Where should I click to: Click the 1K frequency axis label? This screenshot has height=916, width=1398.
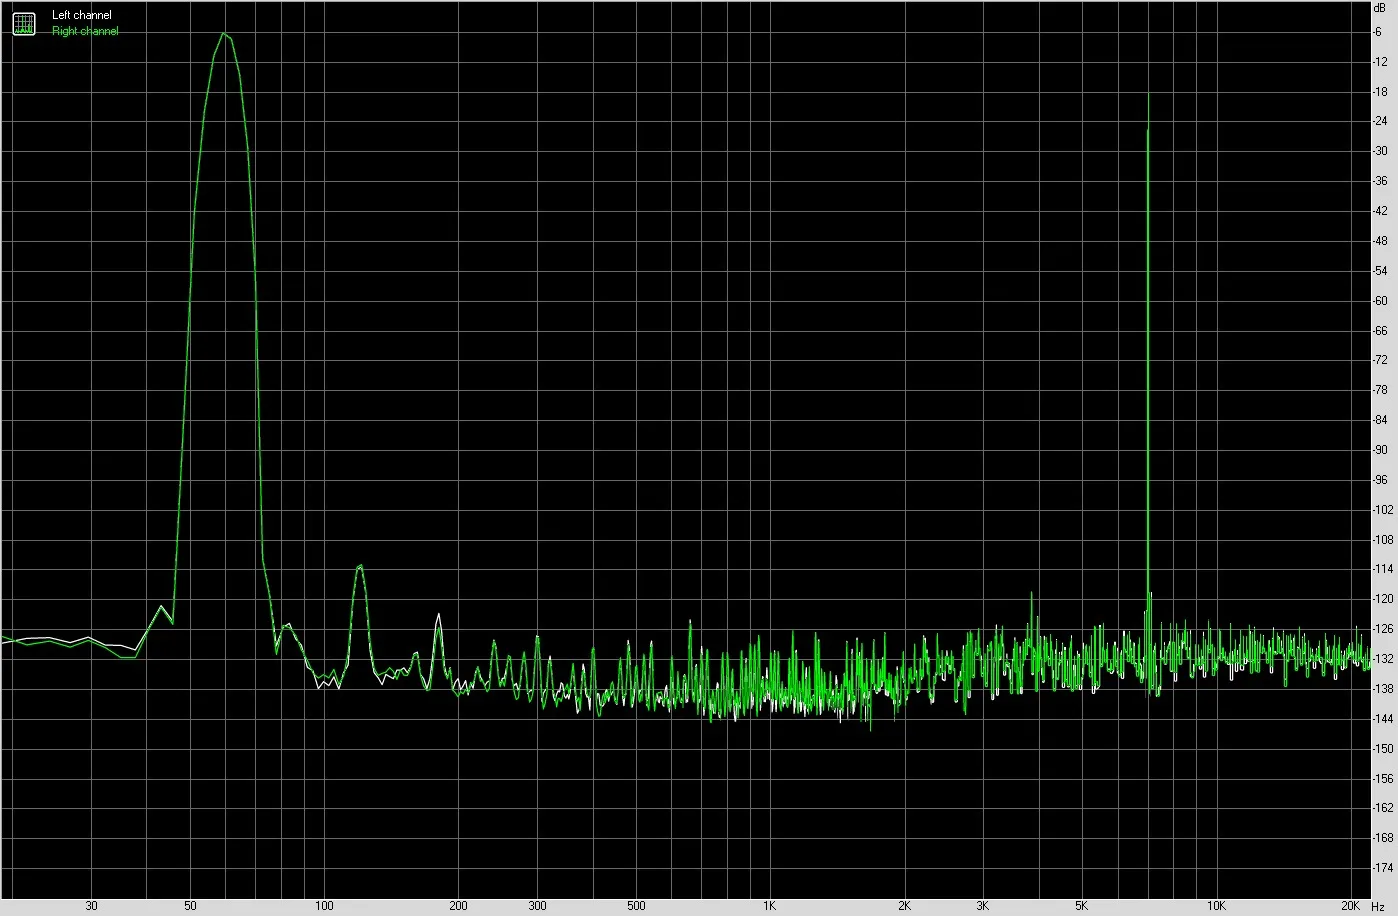click(769, 906)
